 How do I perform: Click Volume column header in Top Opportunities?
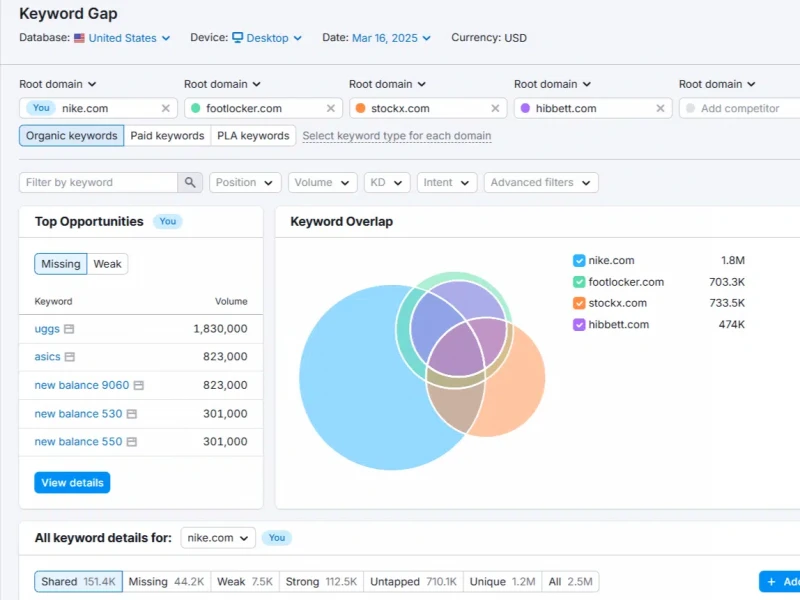pyautogui.click(x=231, y=302)
